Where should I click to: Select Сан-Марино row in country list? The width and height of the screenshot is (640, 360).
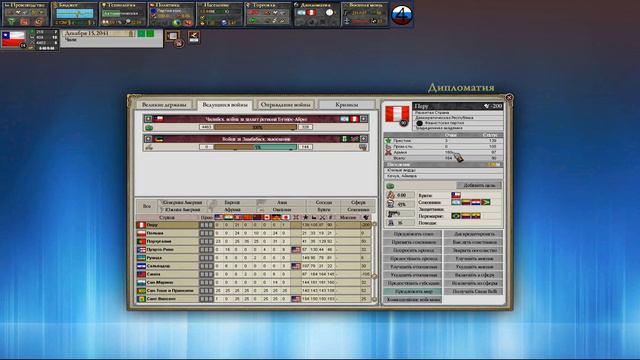pyautogui.click(x=253, y=282)
